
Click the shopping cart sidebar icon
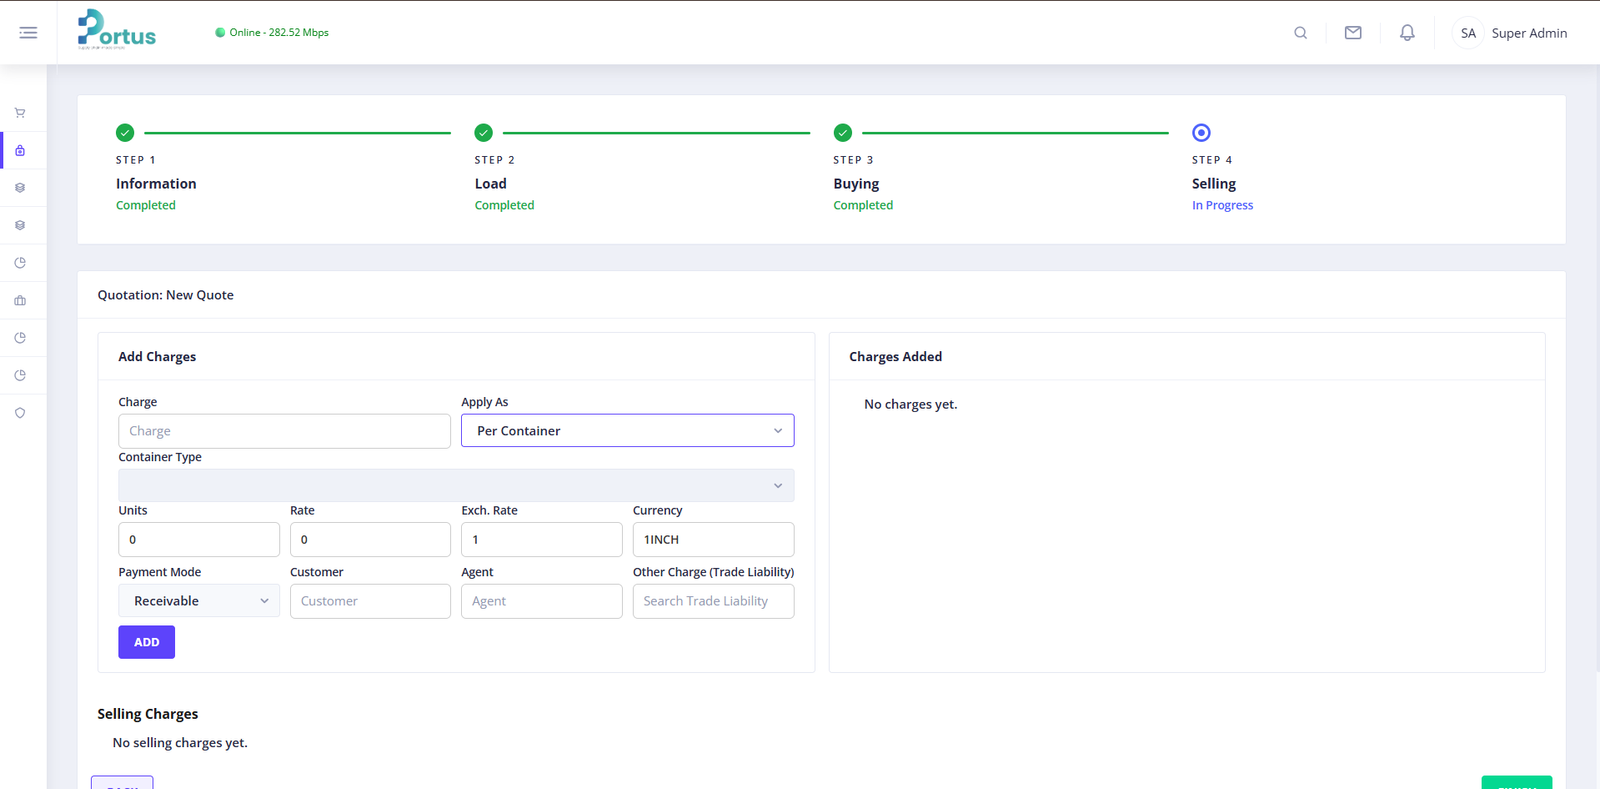(20, 113)
